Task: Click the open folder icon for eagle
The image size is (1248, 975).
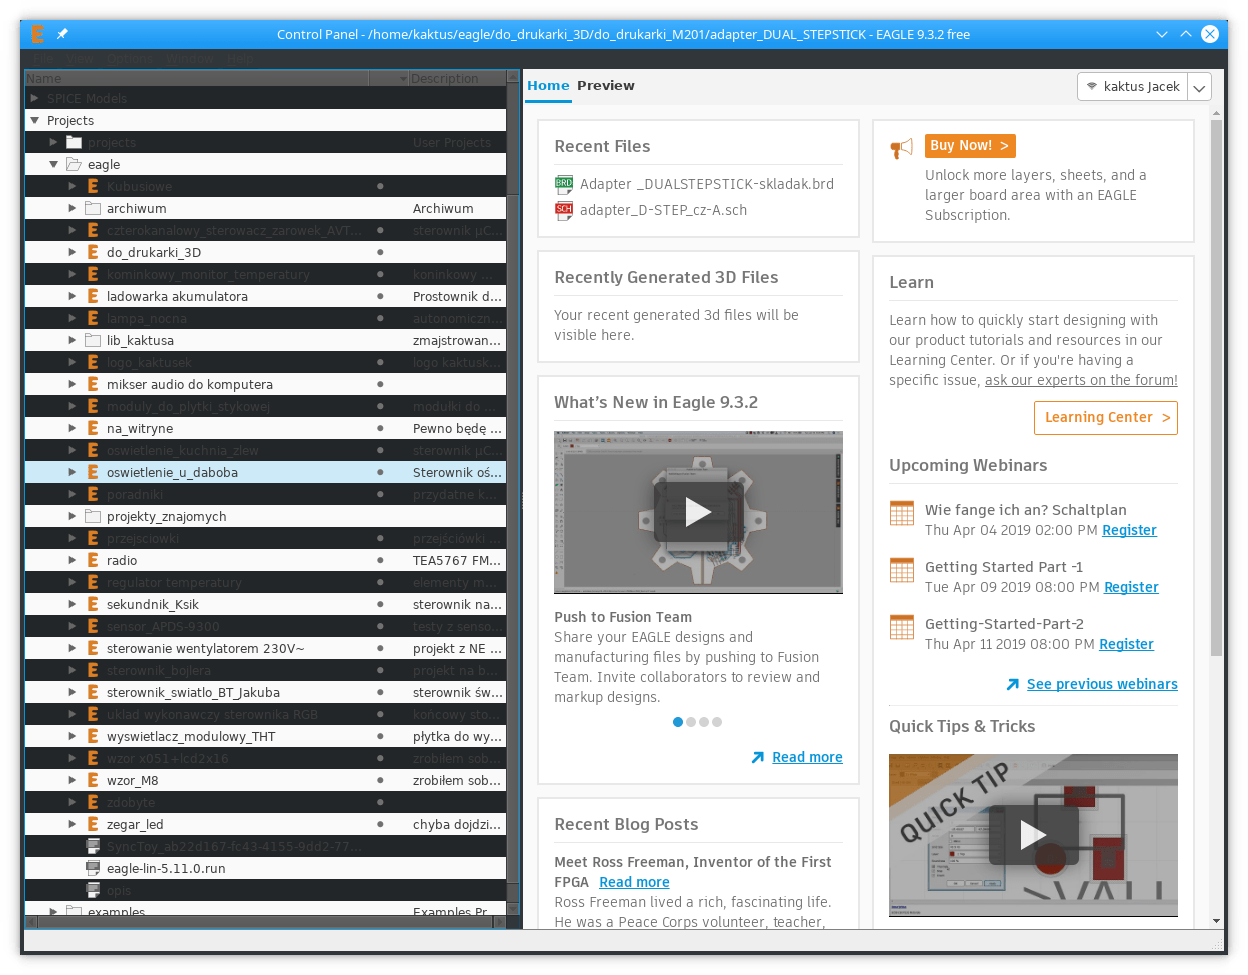Action: 74,165
